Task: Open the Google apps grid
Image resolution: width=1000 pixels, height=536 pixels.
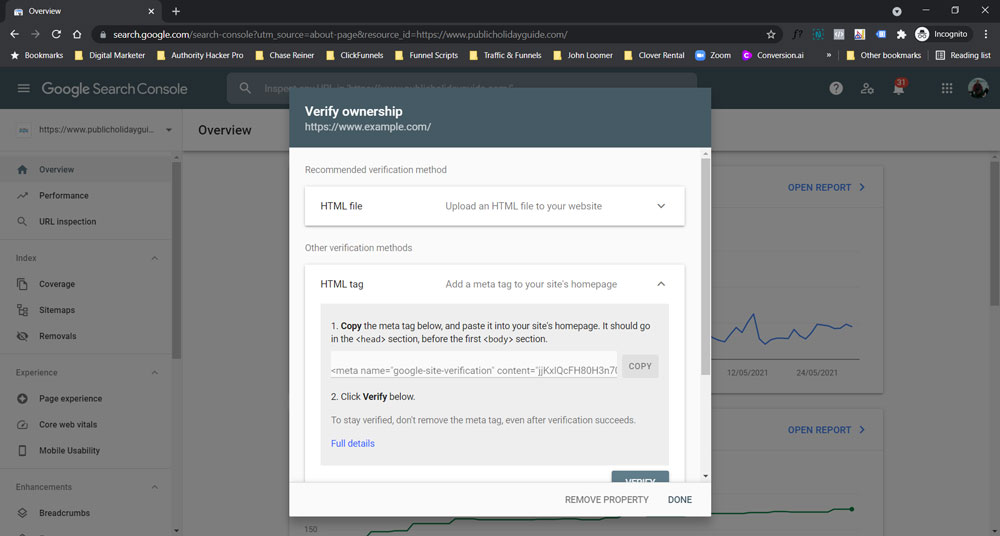Action: [947, 89]
